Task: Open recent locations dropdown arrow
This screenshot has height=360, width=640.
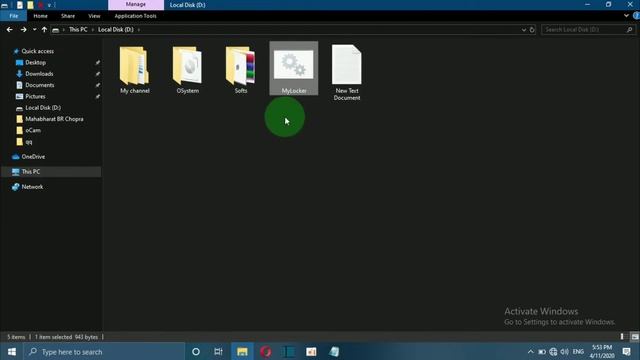Action: click(34, 29)
